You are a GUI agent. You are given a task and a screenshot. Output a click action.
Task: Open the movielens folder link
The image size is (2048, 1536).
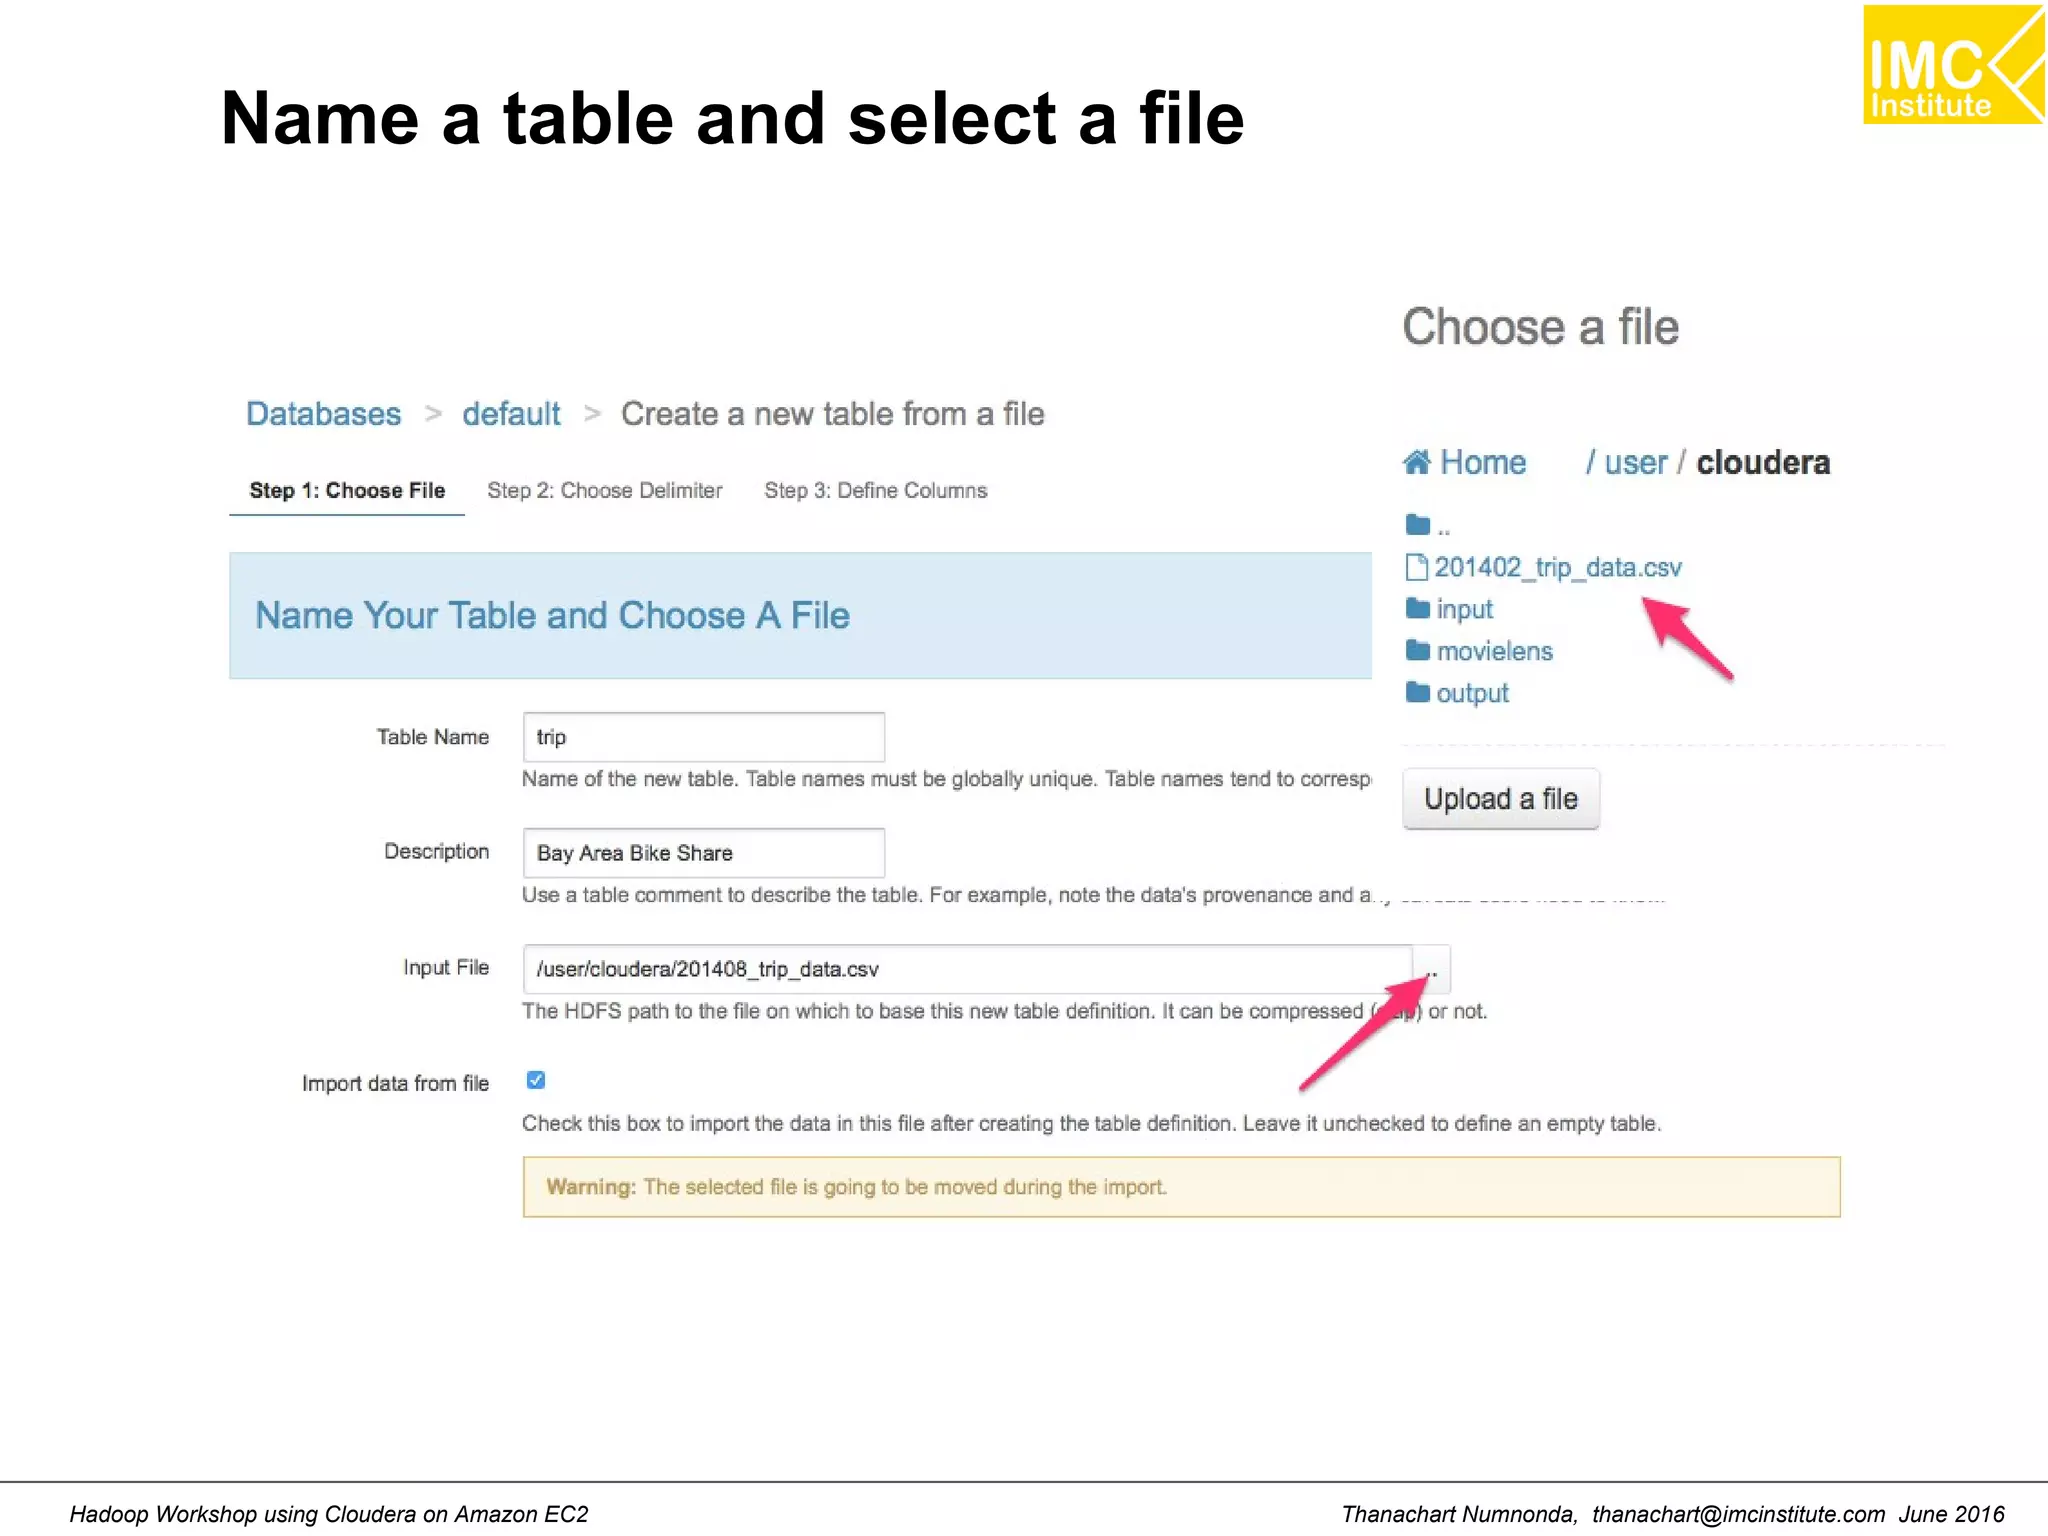pyautogui.click(x=1495, y=651)
